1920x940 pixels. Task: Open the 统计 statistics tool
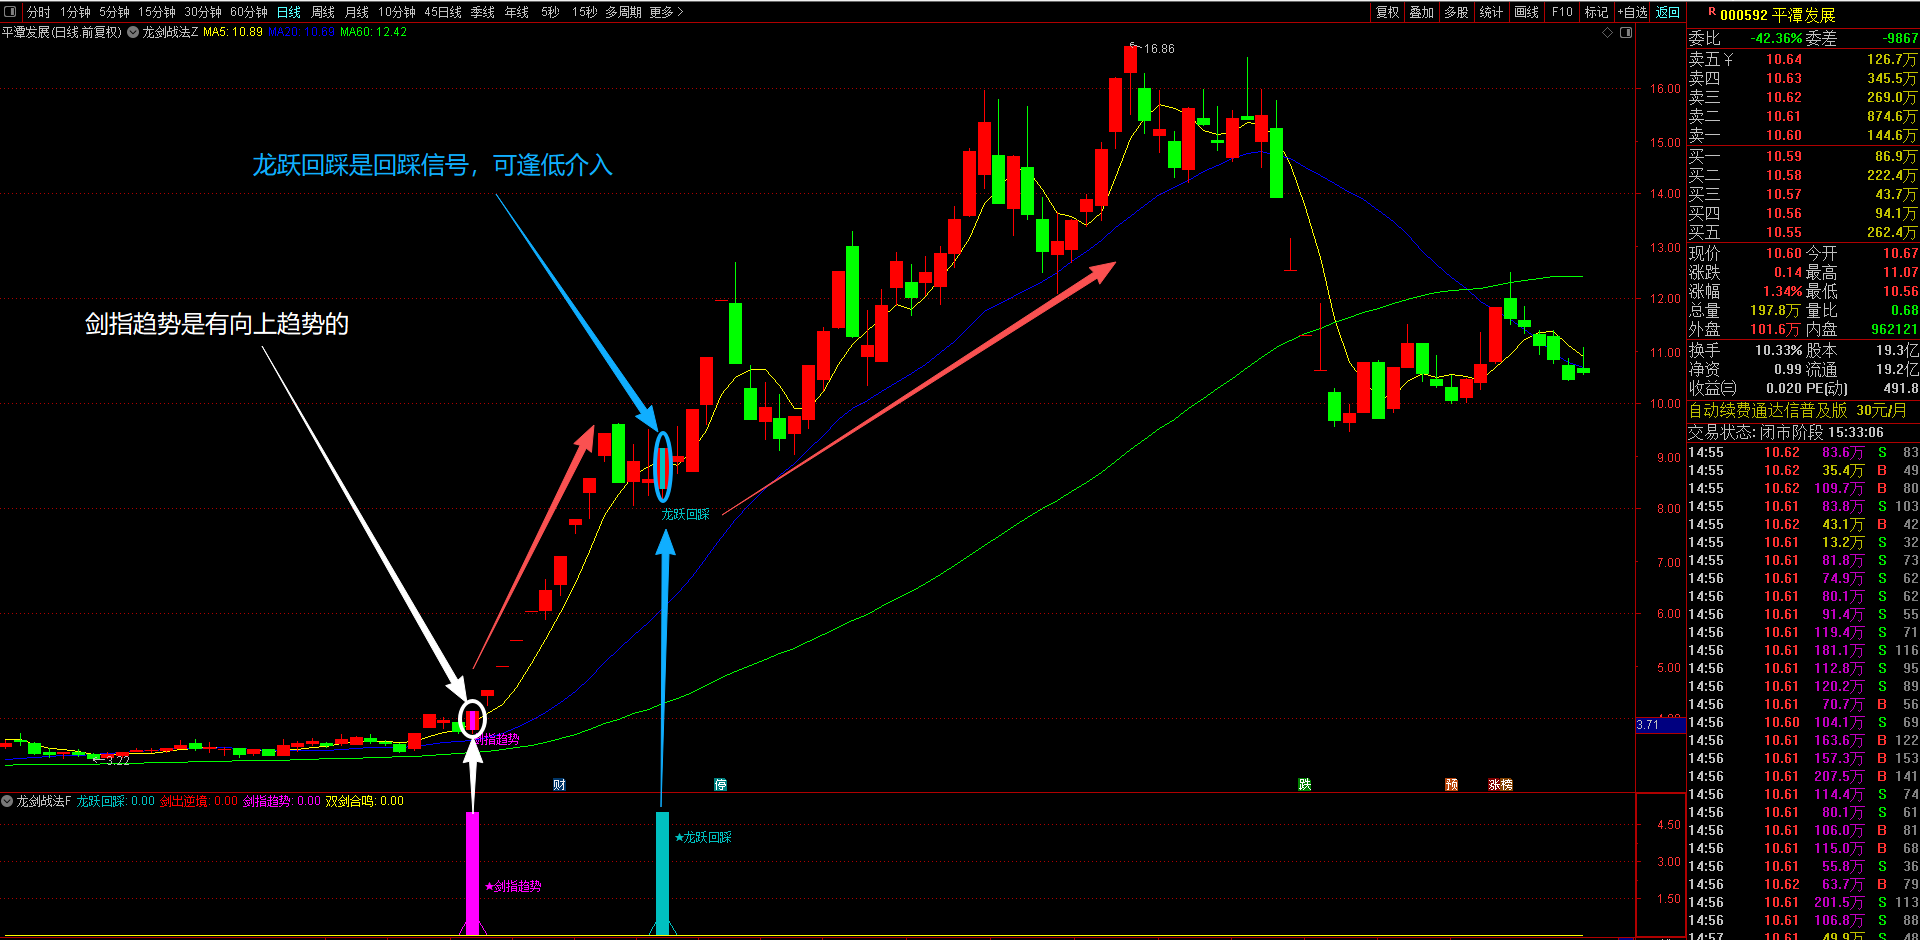click(1491, 12)
